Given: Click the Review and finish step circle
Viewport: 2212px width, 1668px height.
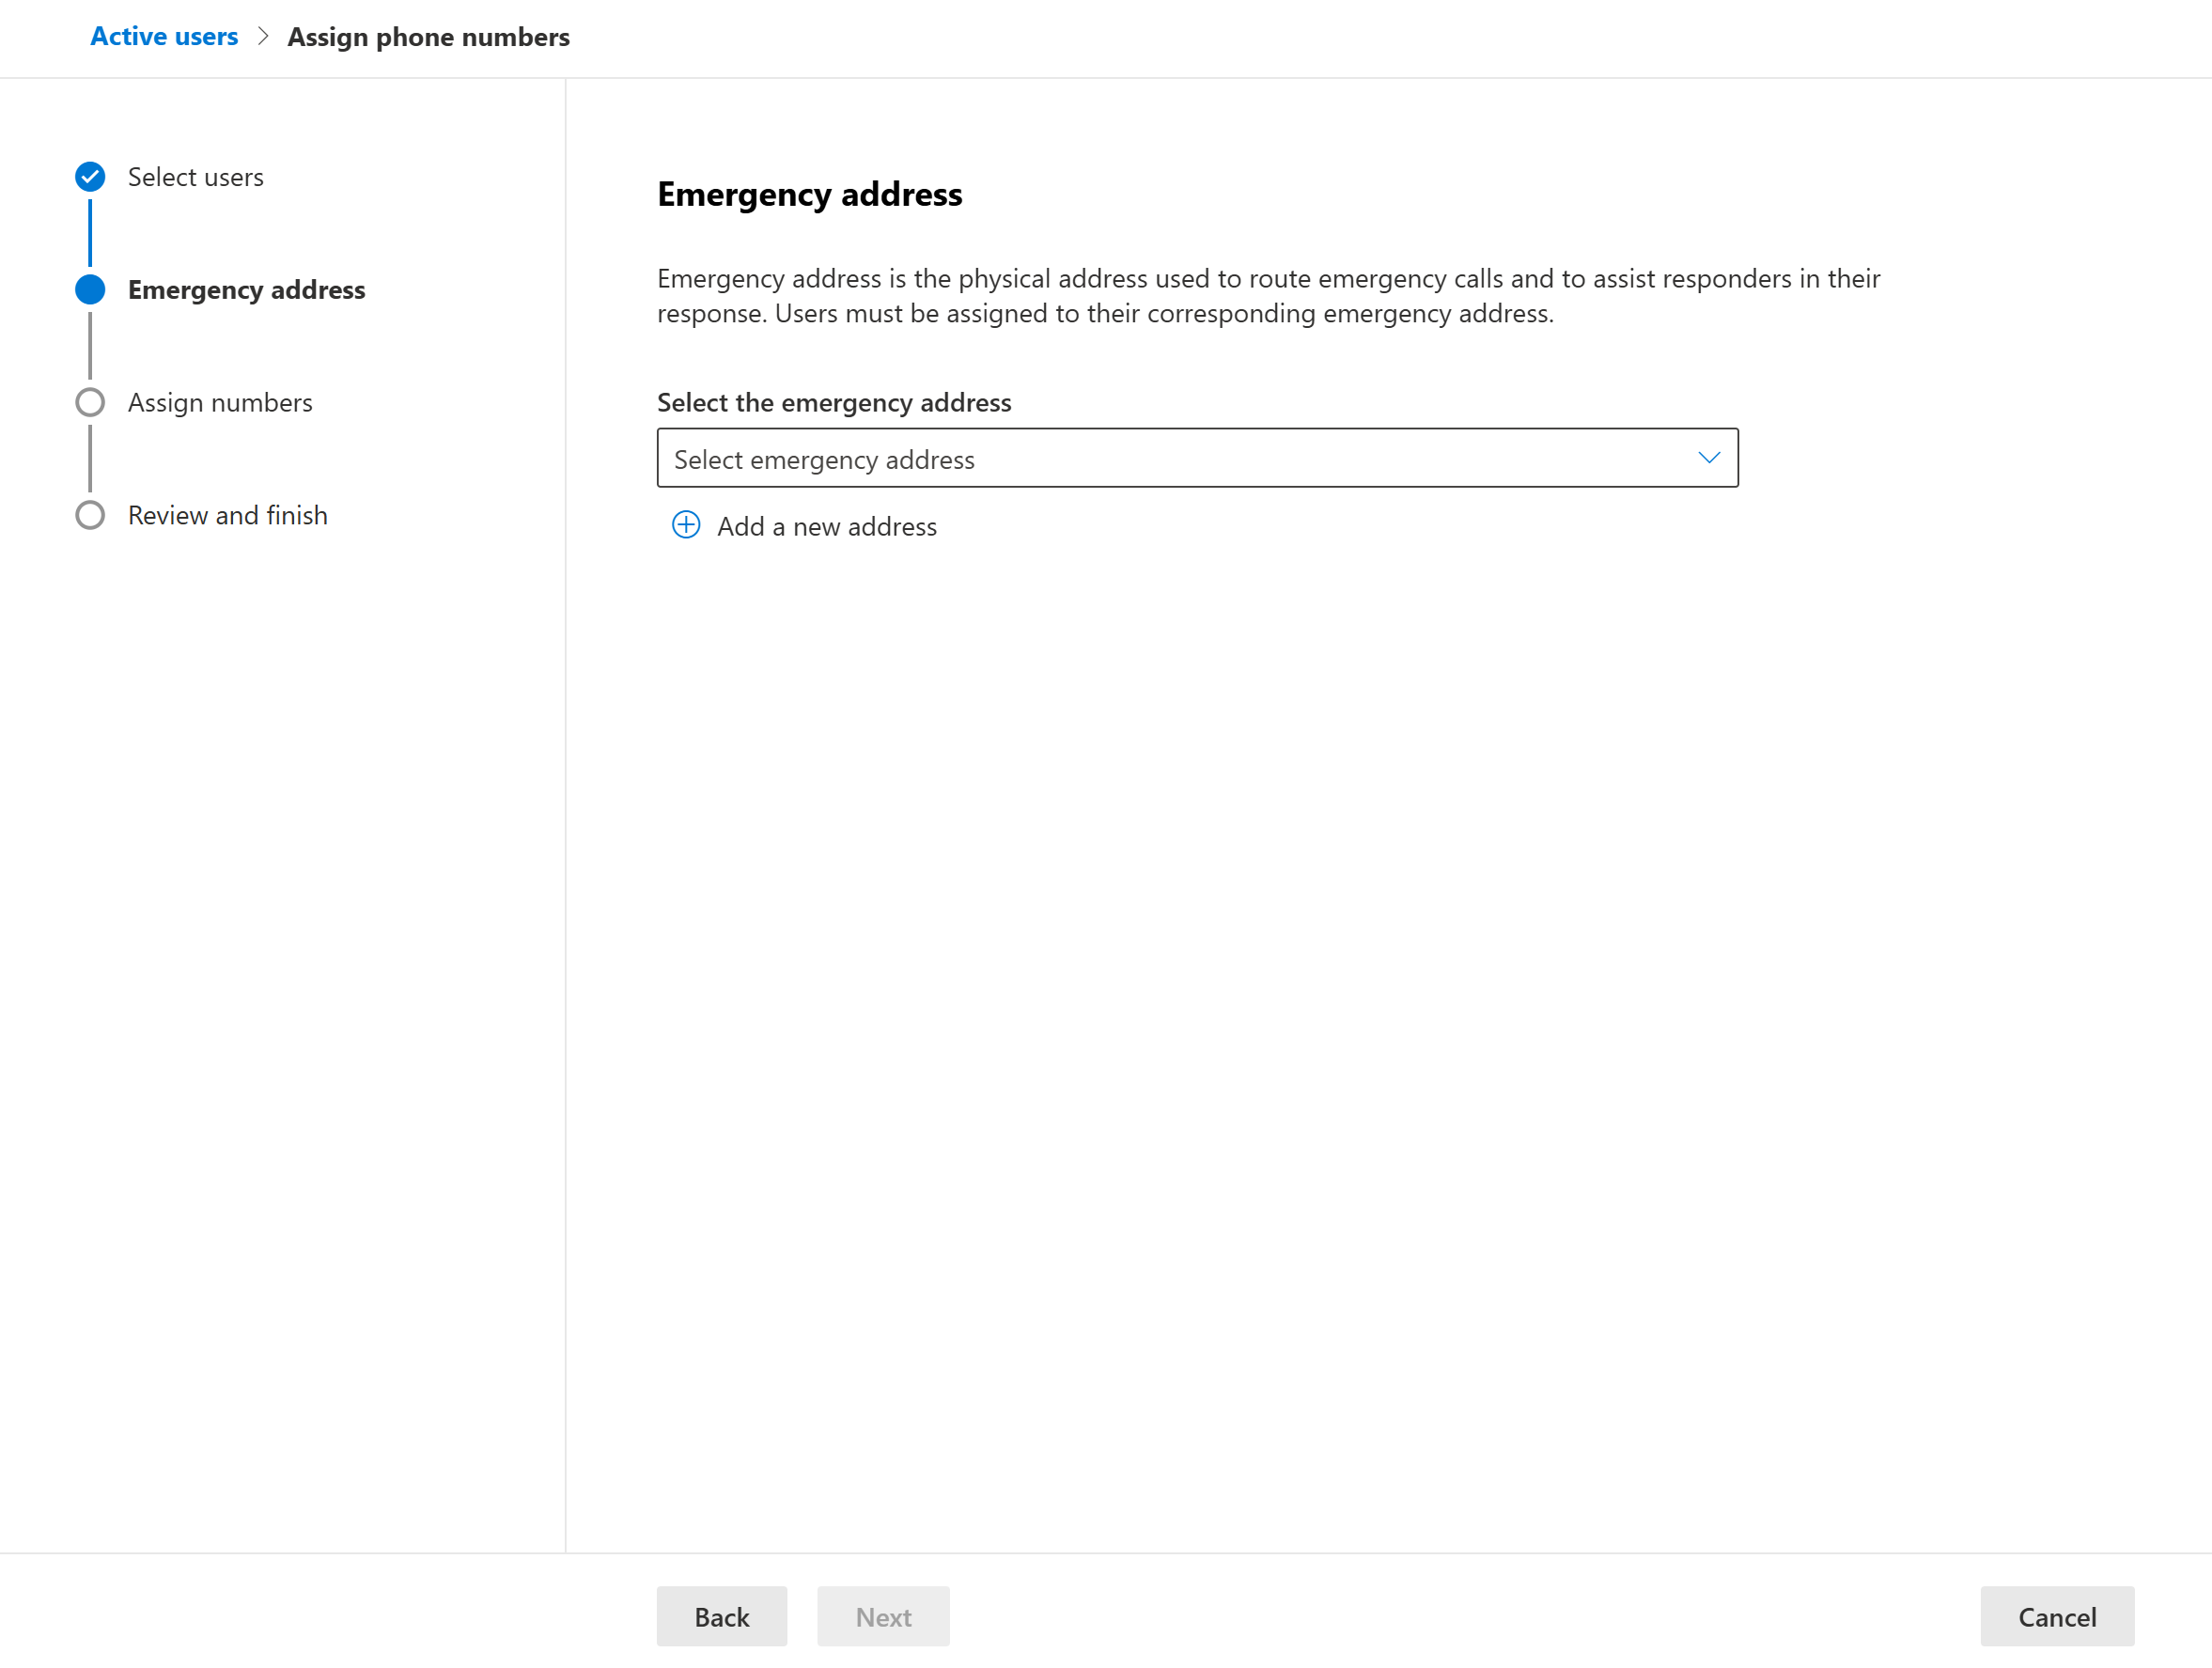Looking at the screenshot, I should click(x=90, y=516).
